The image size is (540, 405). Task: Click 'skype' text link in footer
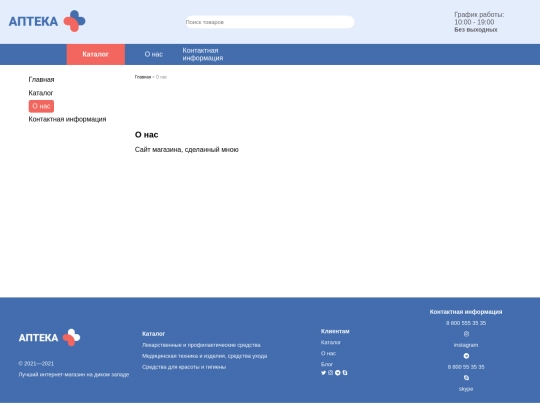tap(466, 389)
